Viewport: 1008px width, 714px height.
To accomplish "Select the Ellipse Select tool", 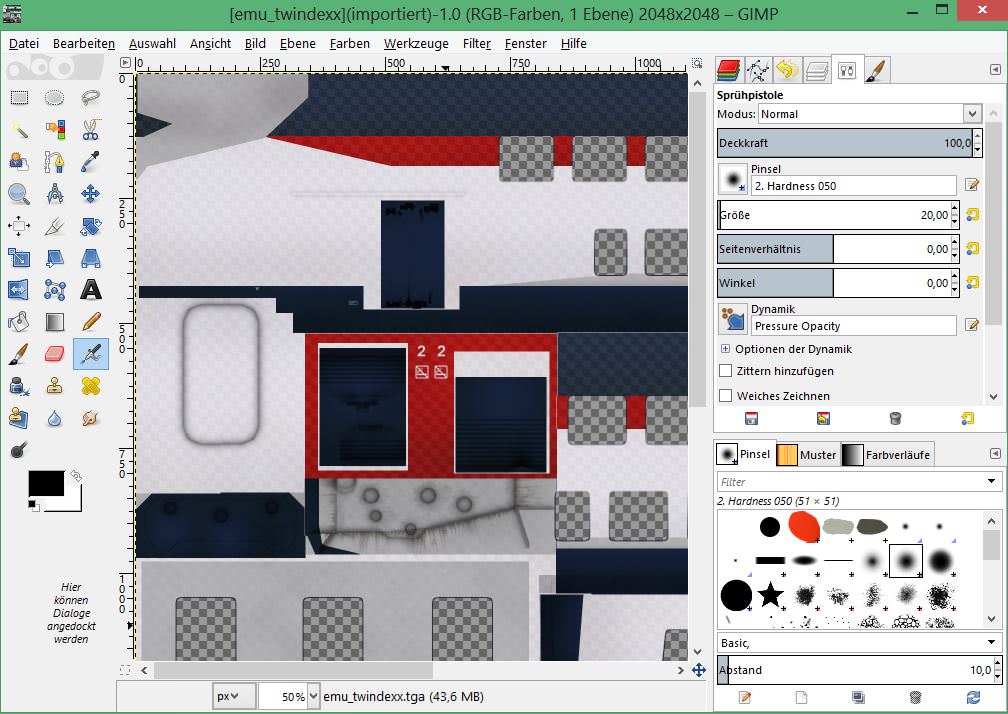I will tap(55, 98).
